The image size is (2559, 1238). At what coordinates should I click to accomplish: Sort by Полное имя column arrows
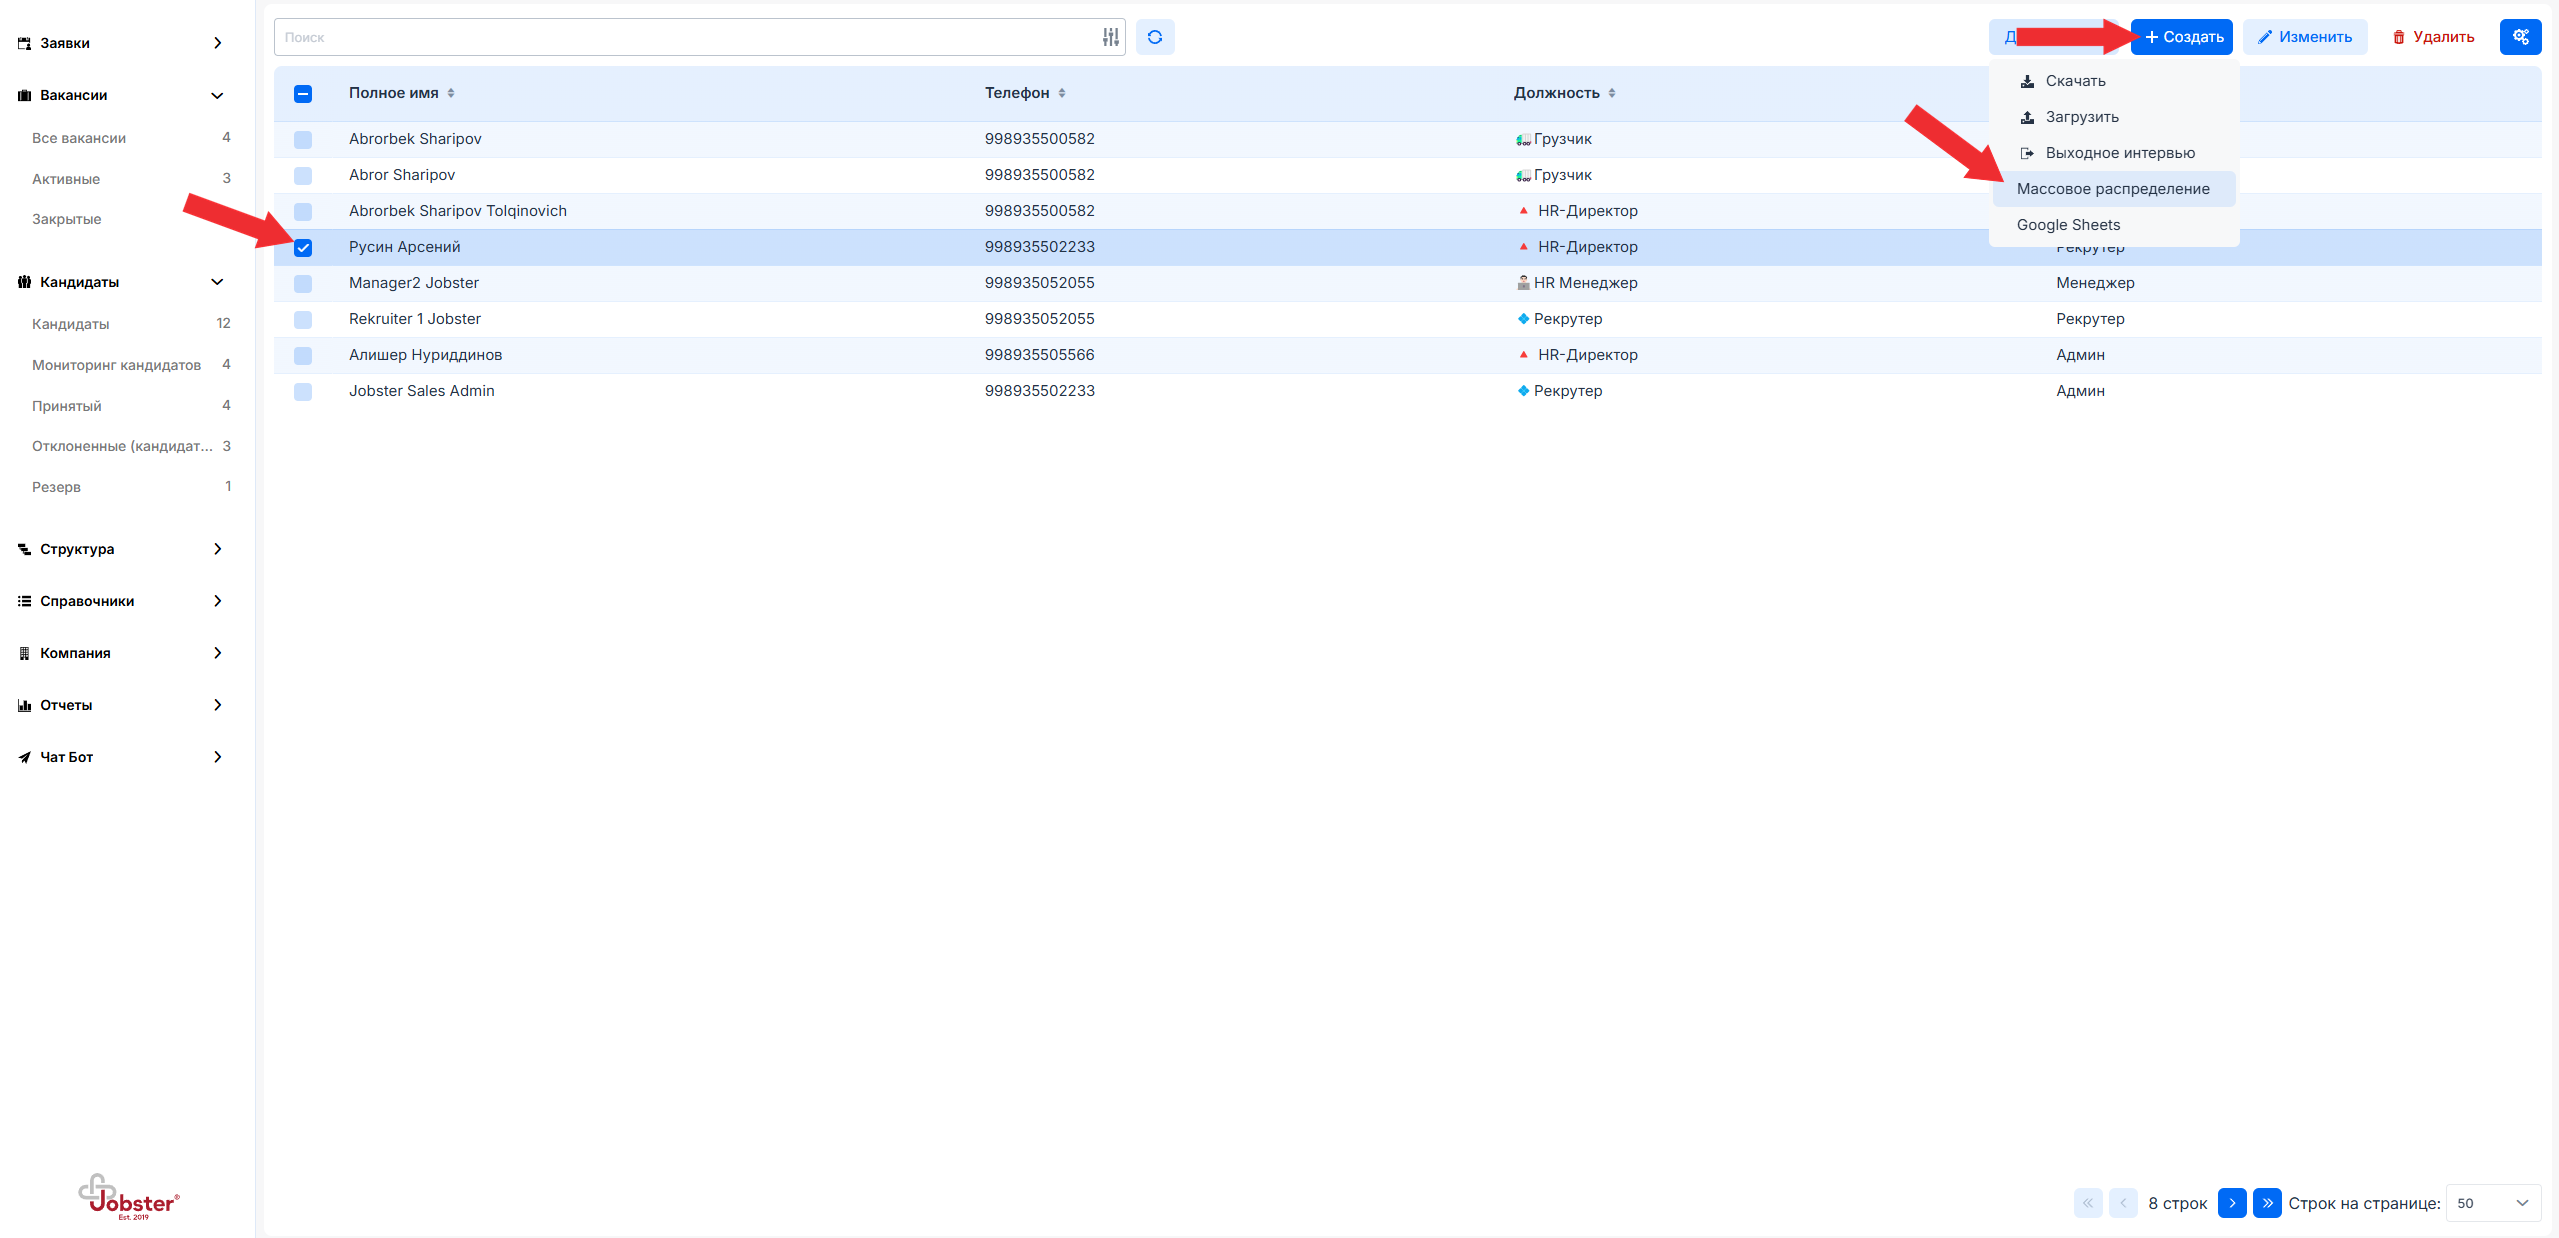[x=451, y=93]
